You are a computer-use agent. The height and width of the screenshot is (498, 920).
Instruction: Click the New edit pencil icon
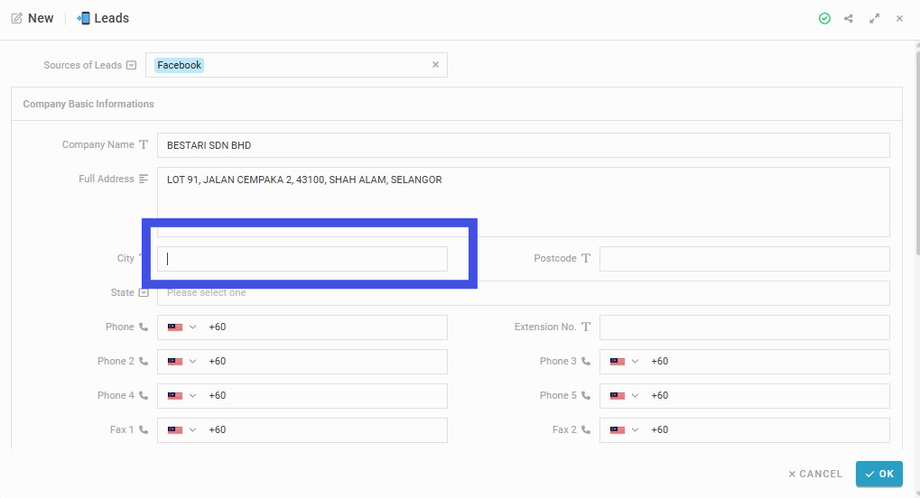(17, 18)
